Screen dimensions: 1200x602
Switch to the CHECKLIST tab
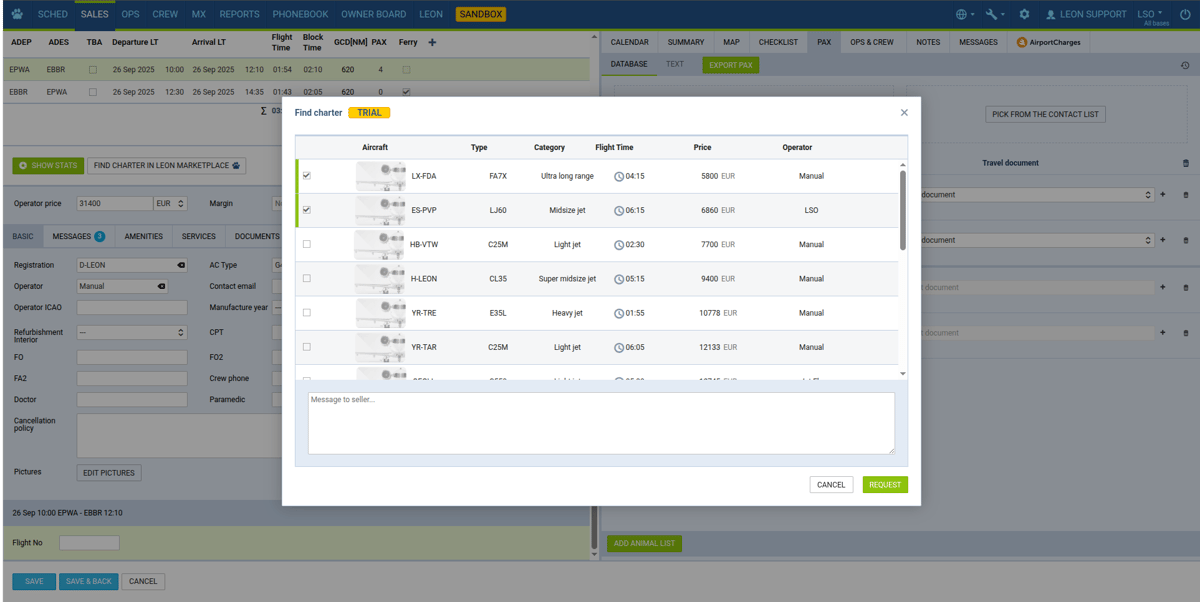tap(778, 42)
